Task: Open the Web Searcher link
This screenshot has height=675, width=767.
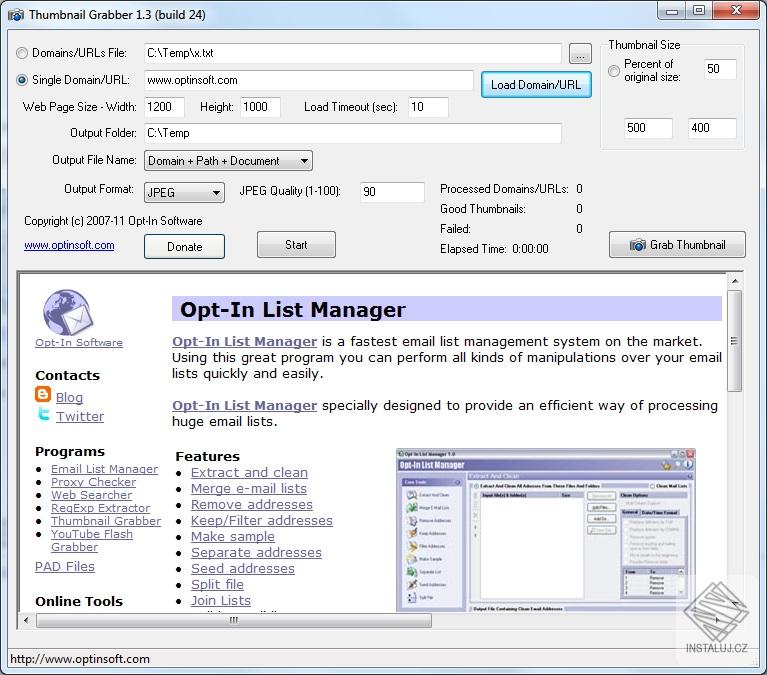Action: (91, 495)
